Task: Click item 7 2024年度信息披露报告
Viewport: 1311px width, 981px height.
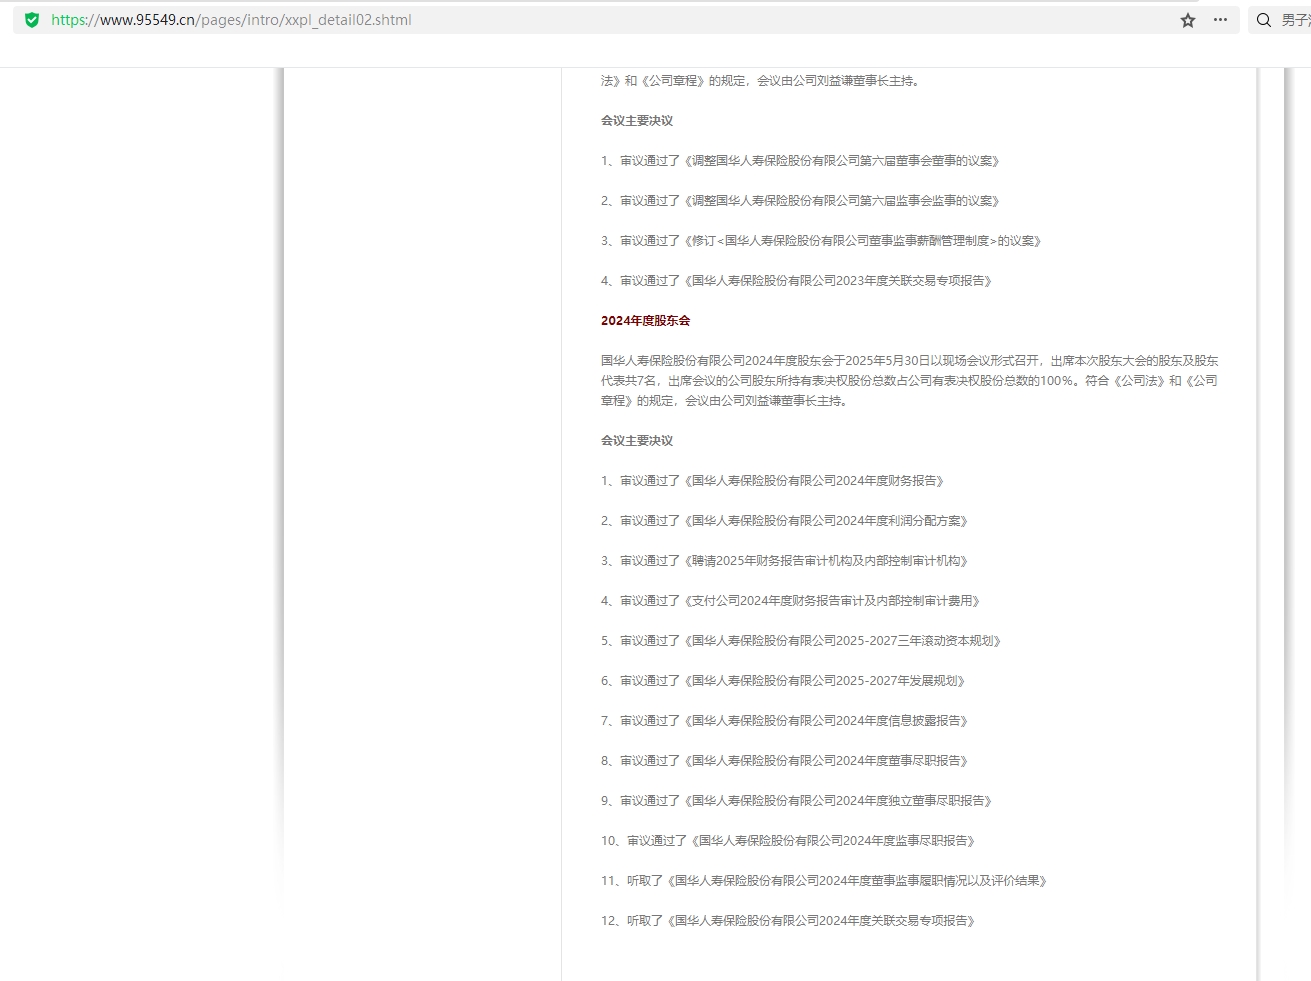Action: (784, 721)
